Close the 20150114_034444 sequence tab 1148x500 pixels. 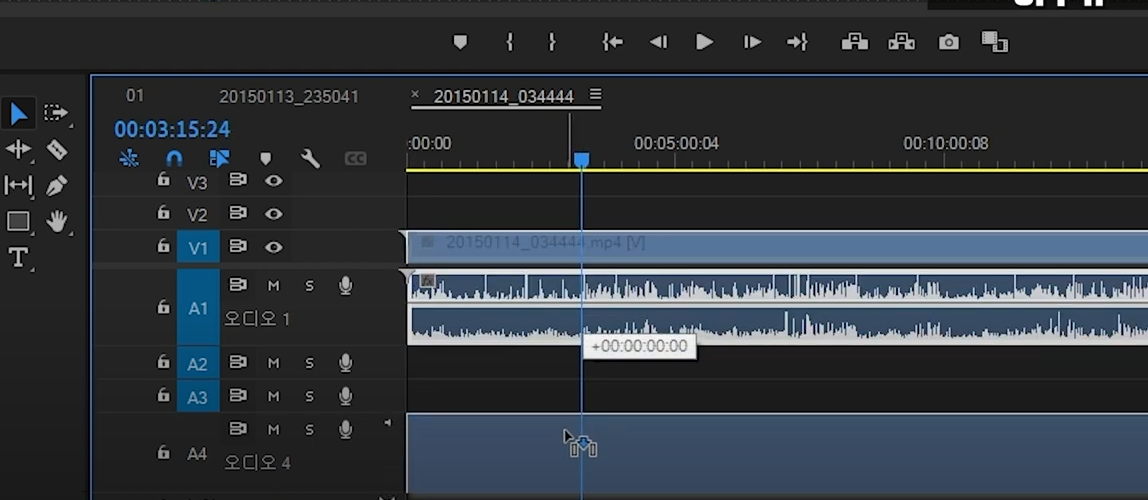[x=415, y=94]
